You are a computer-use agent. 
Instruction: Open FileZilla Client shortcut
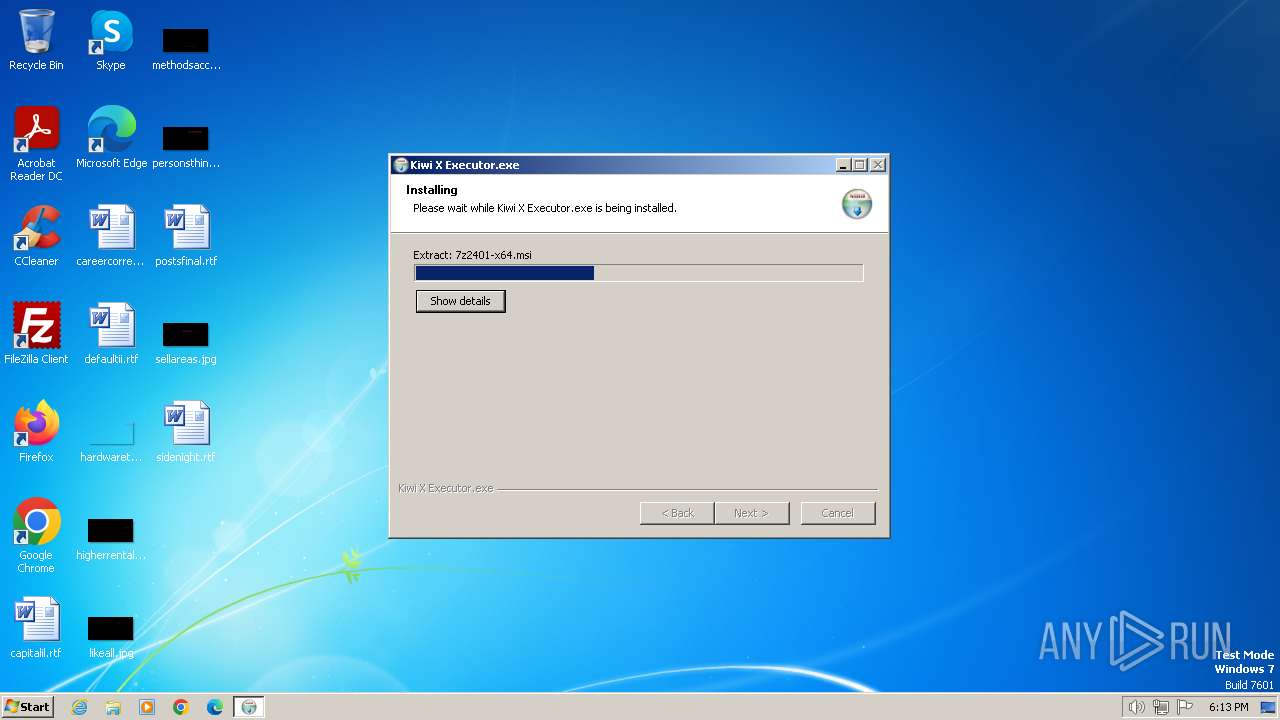point(36,334)
